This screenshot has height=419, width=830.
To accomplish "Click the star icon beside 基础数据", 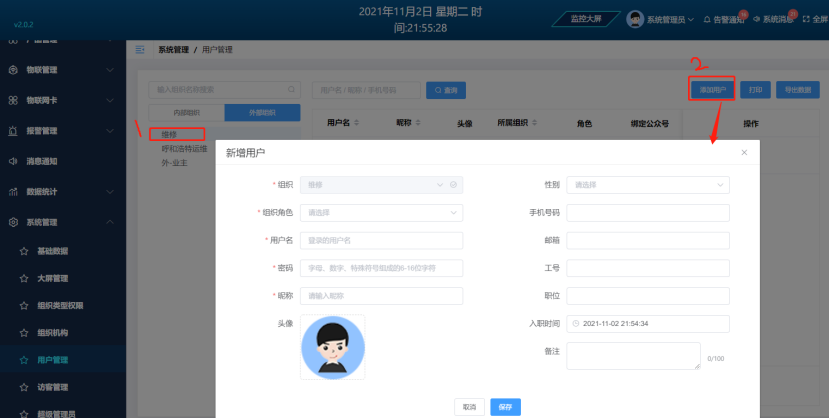I will 24,251.
